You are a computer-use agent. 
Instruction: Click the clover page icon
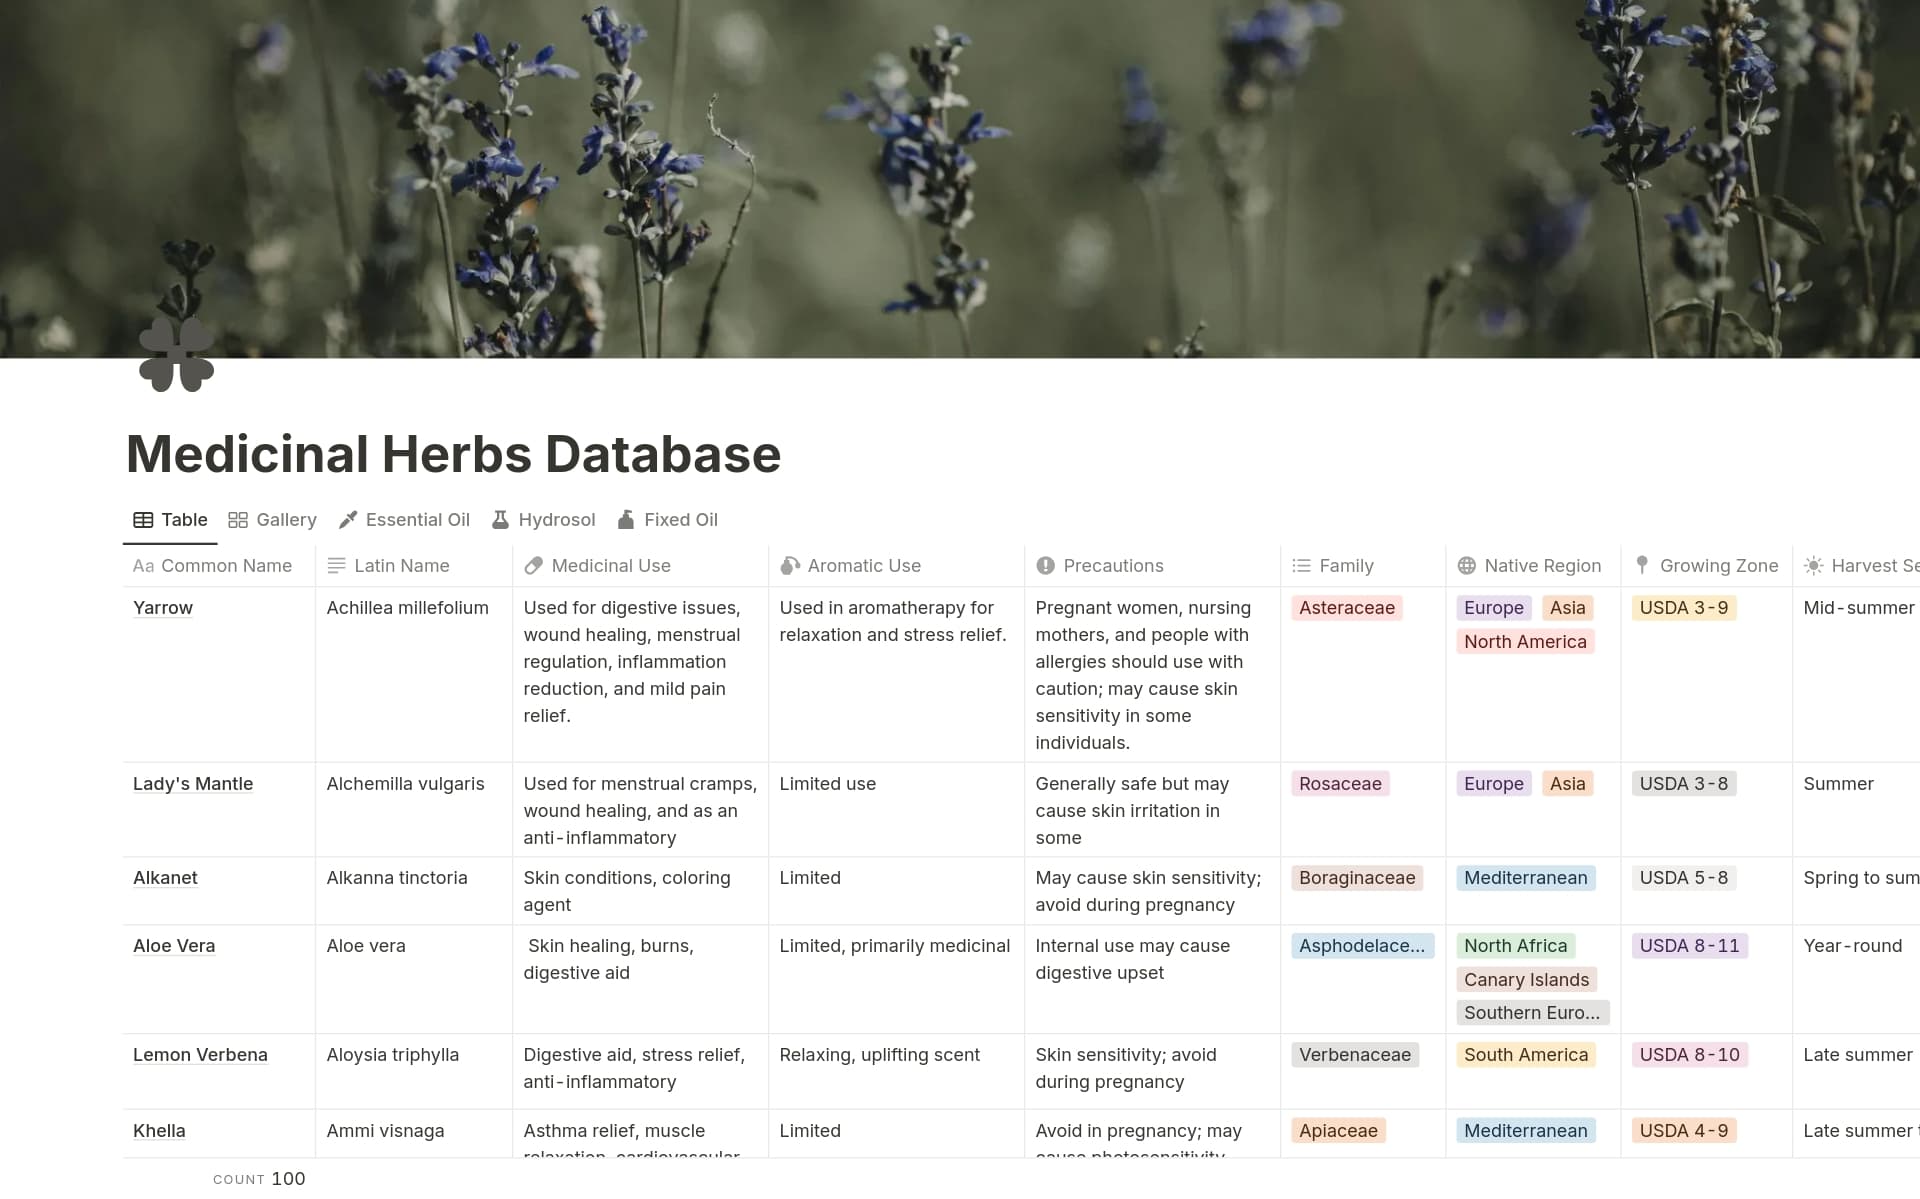(x=177, y=355)
